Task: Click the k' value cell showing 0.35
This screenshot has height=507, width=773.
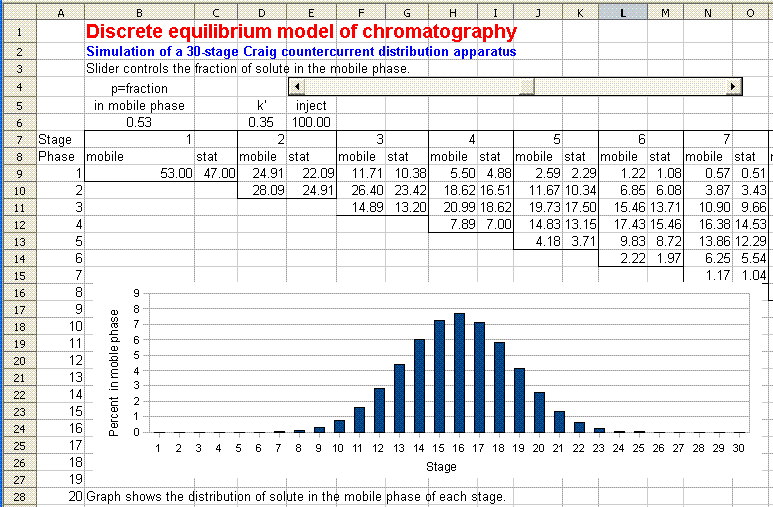Action: (x=261, y=121)
